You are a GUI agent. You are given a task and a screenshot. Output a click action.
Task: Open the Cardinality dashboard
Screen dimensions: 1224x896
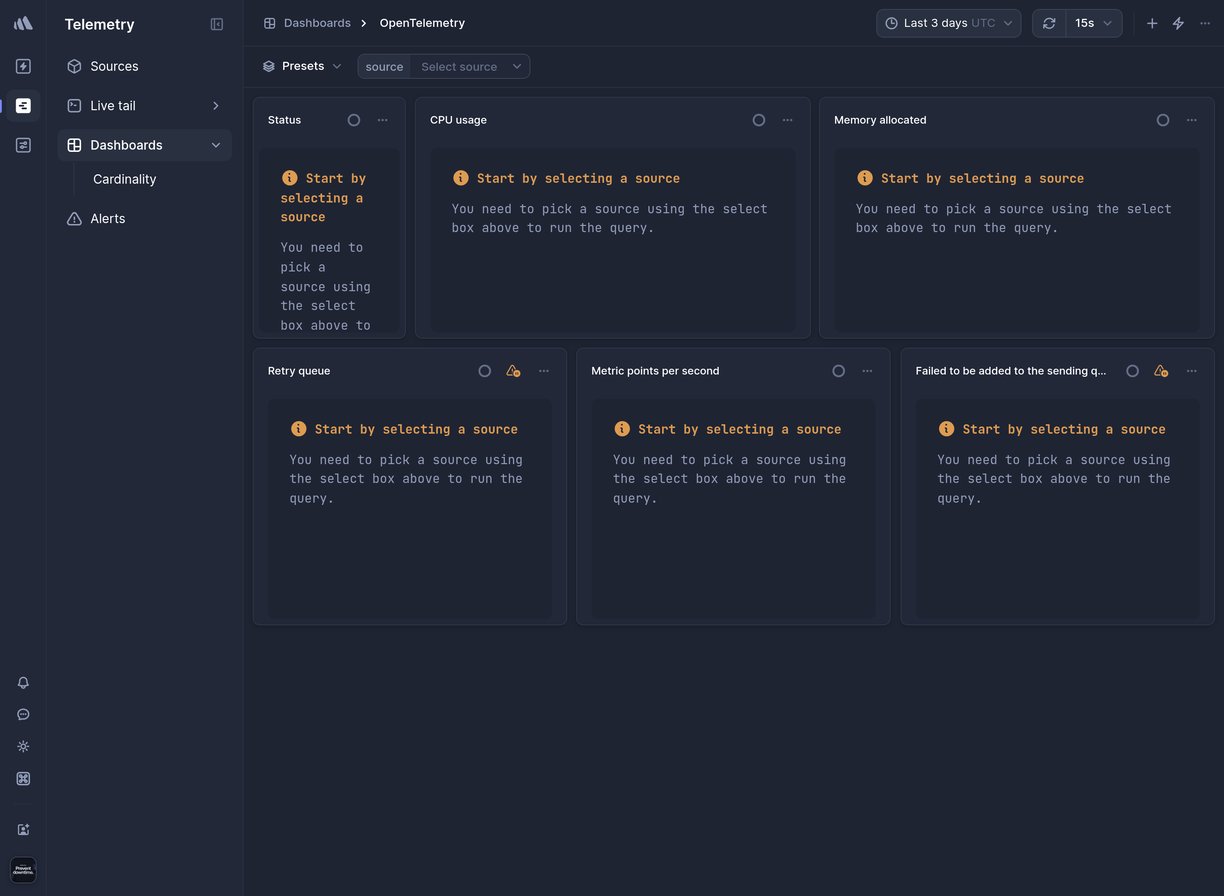pos(125,179)
